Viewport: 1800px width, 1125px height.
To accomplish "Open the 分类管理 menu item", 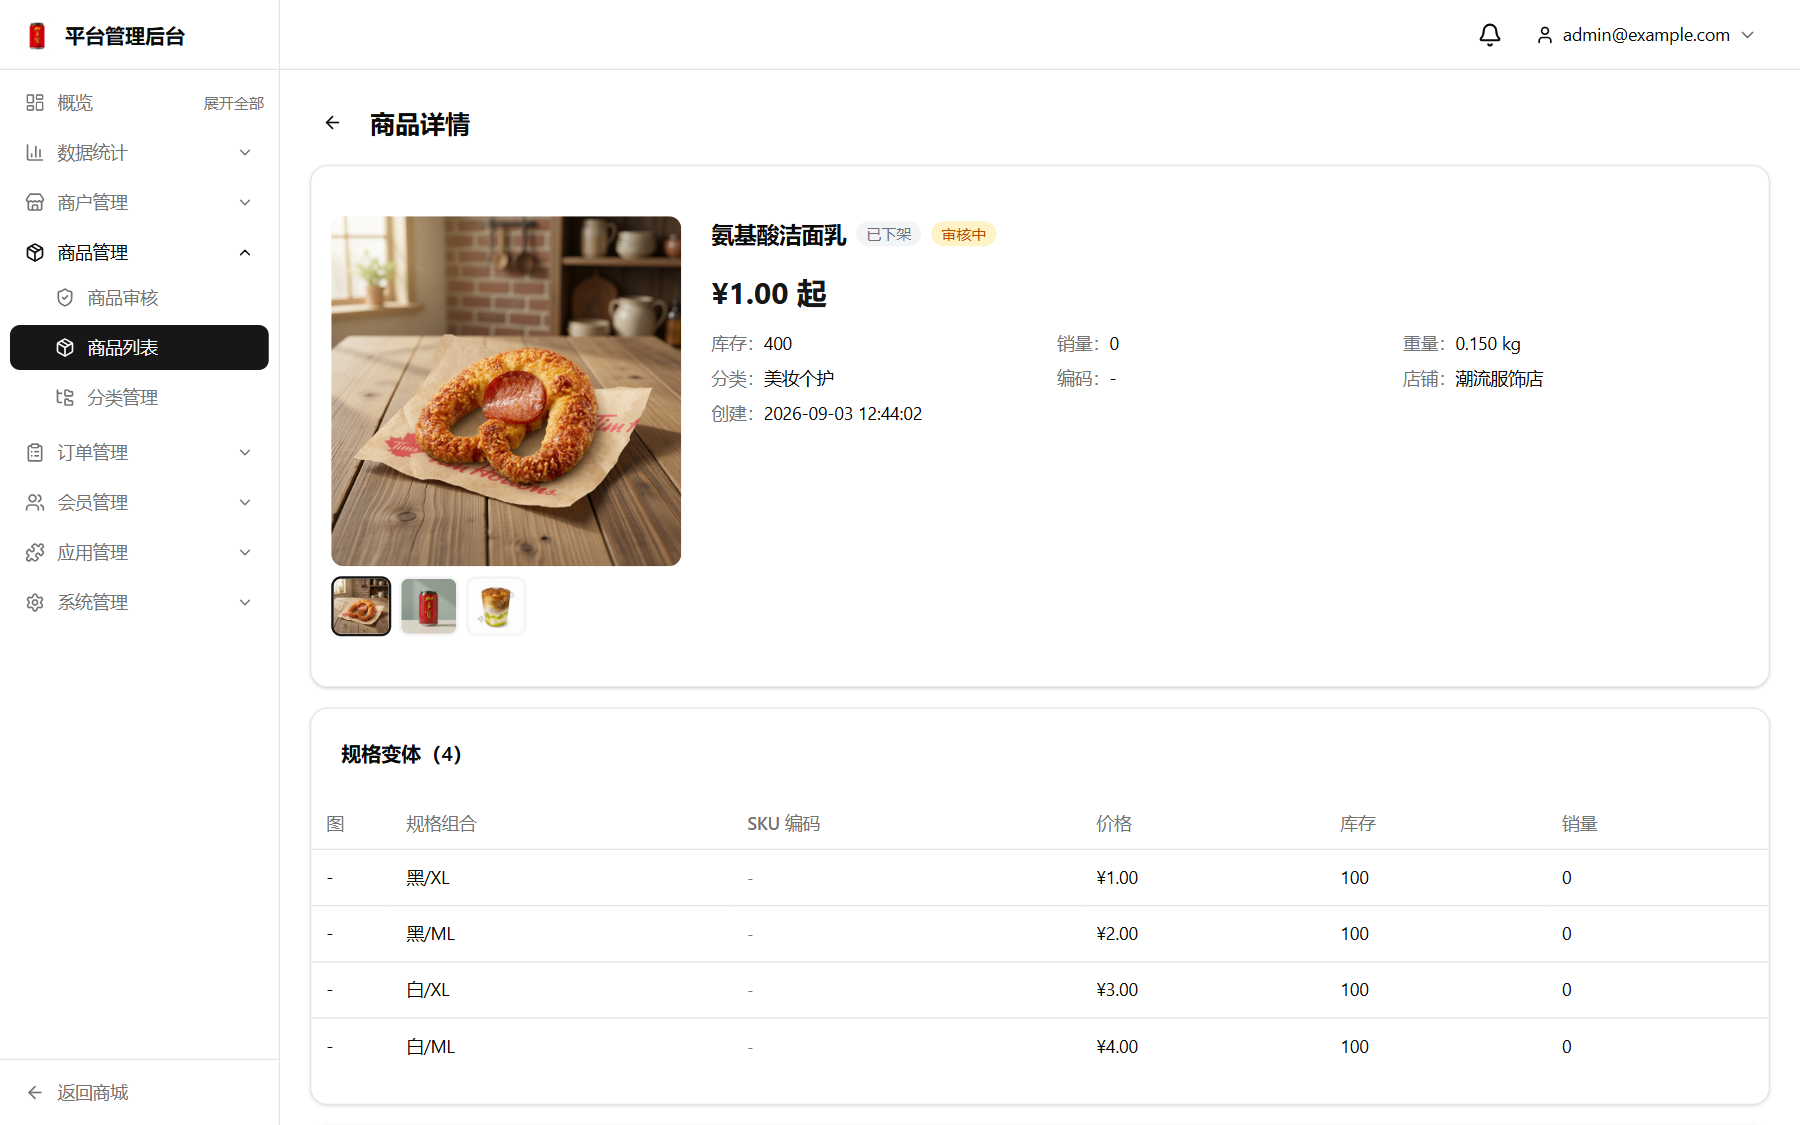I will (139, 397).
